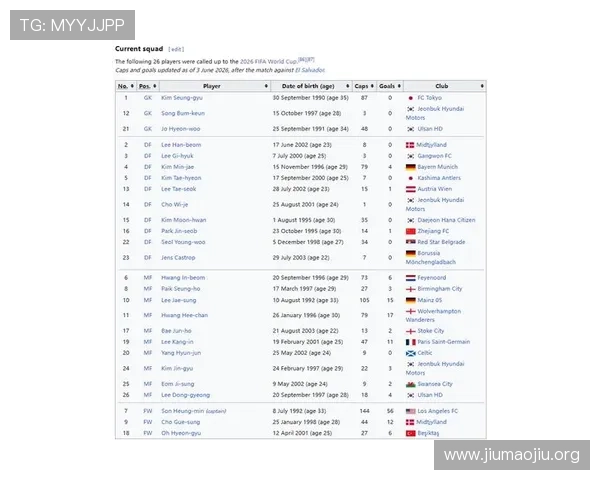Click the Serbia flag beside Red Star Belgrade
This screenshot has width=600, height=480.
click(x=411, y=242)
